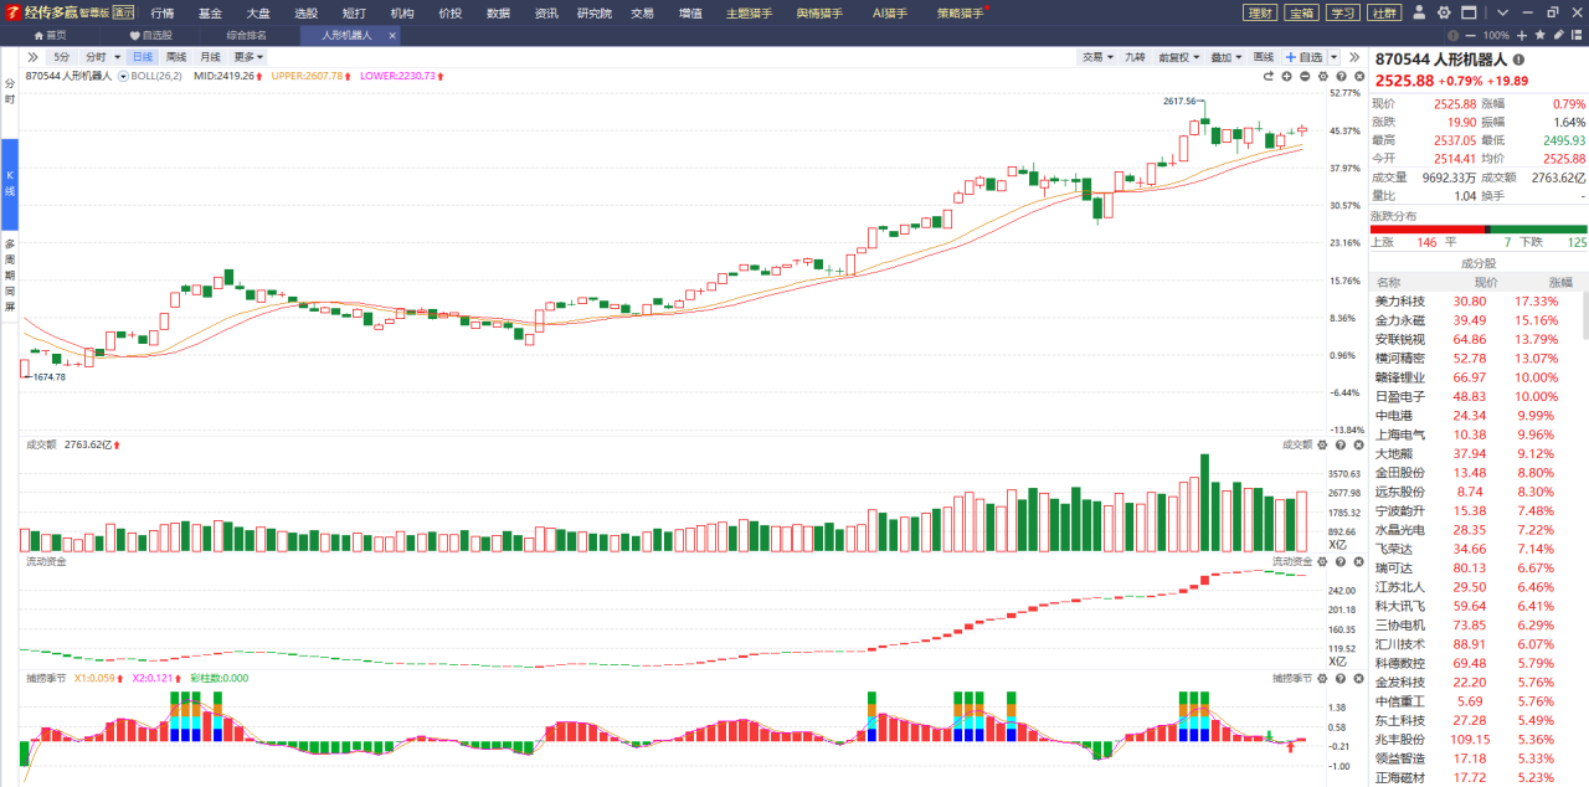
Task: Click the 自选 add to watchlist button
Action: (1304, 57)
